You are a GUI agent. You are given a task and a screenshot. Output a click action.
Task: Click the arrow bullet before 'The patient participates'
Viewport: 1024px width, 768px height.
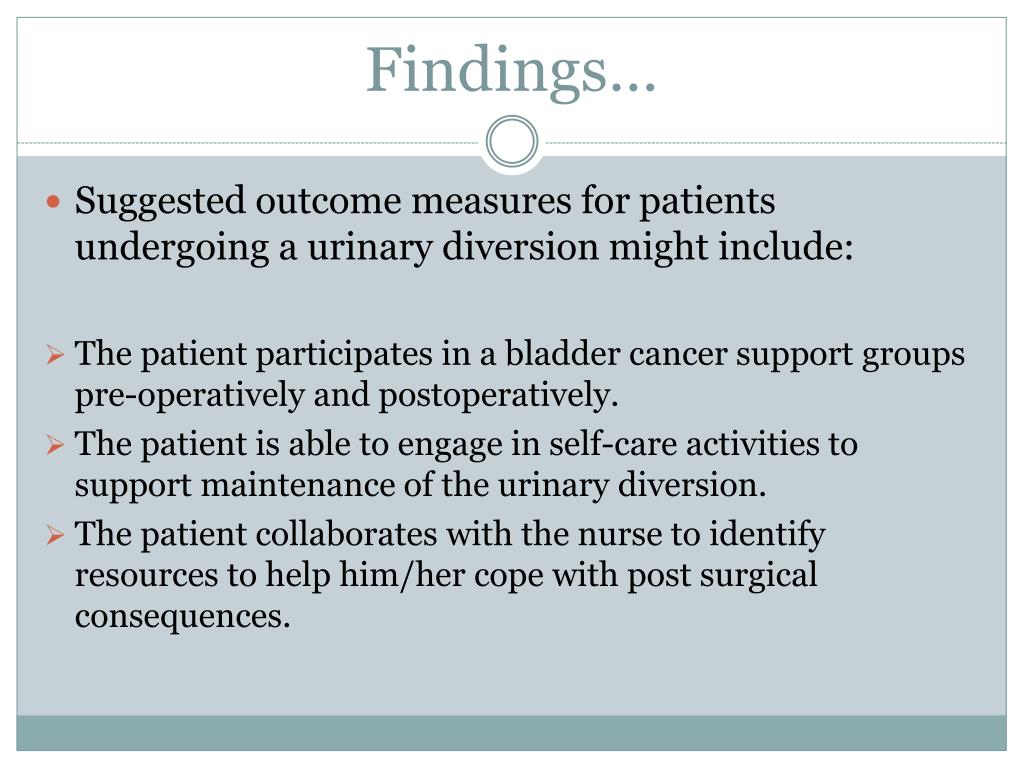(56, 355)
